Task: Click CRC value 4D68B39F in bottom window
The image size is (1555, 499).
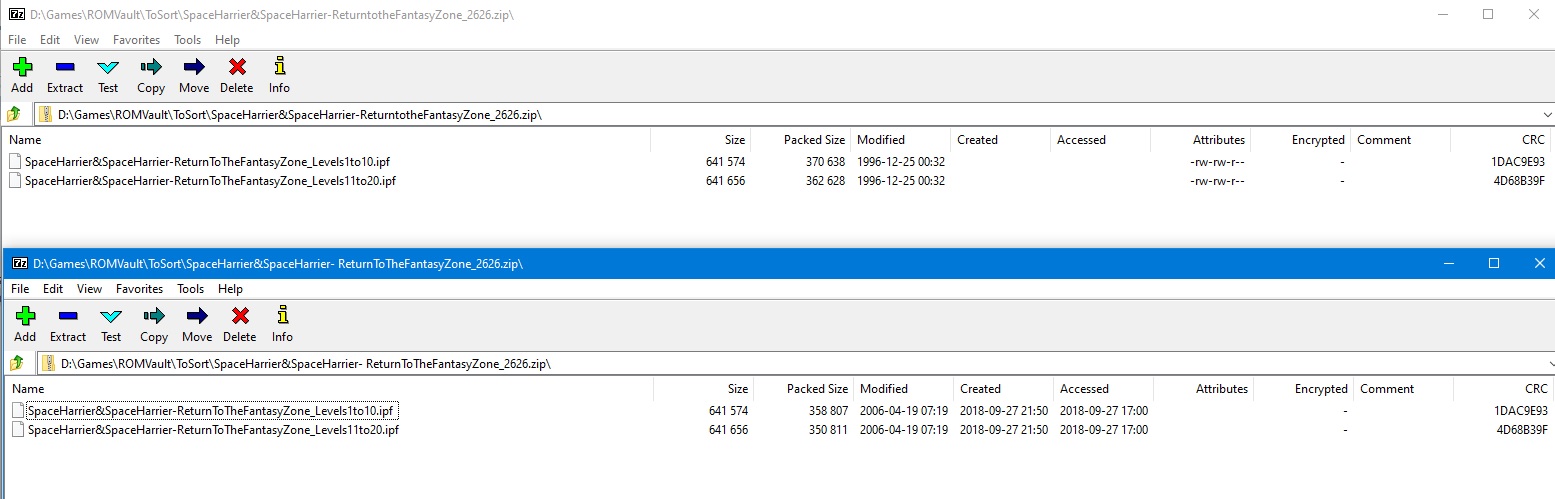Action: click(x=1521, y=430)
